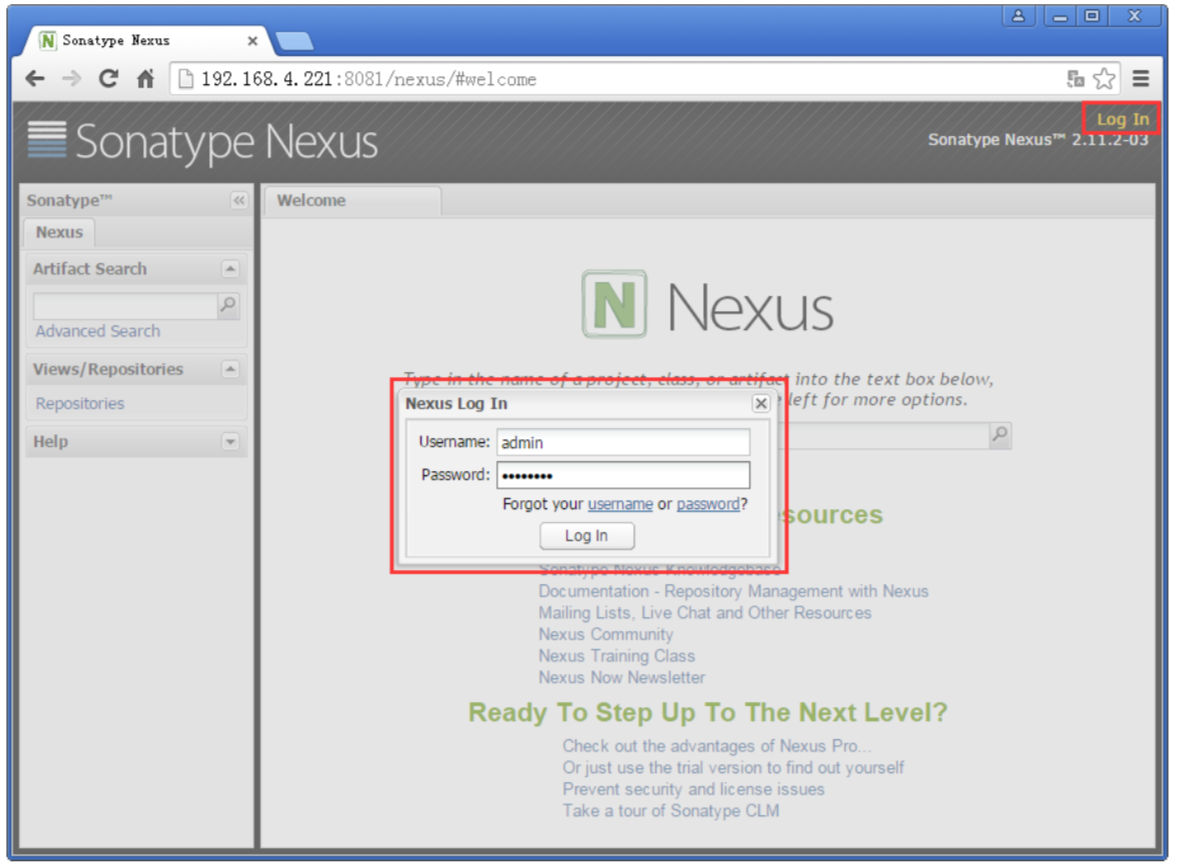The height and width of the screenshot is (866, 1178).
Task: Click the browser Back arrow
Action: (x=35, y=78)
